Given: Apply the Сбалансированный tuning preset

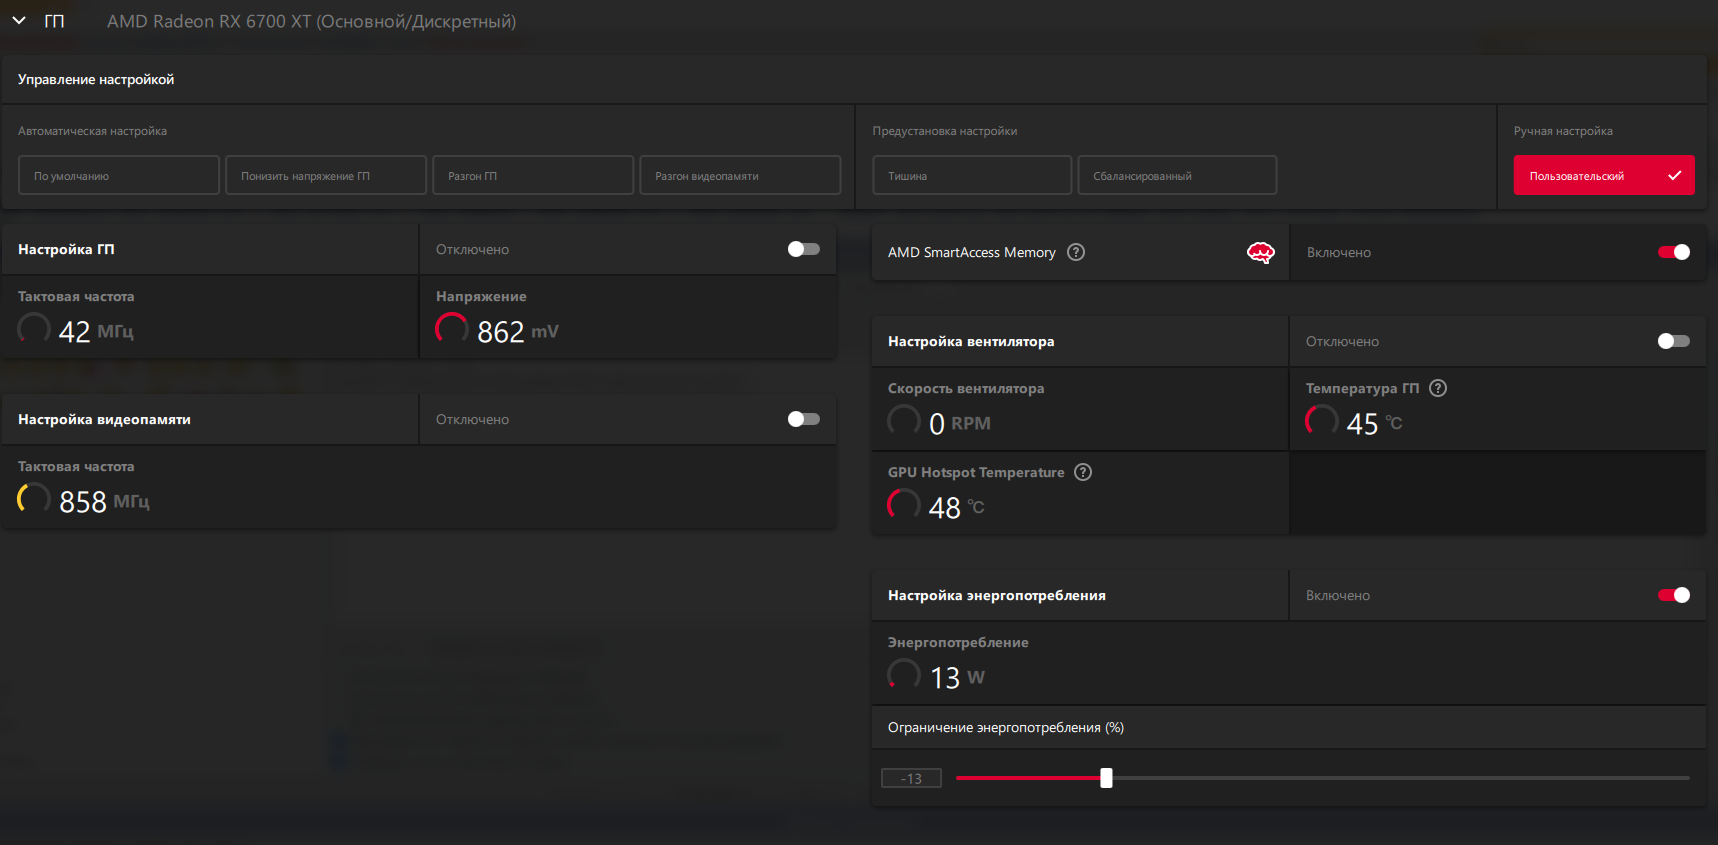Looking at the screenshot, I should pyautogui.click(x=1177, y=175).
